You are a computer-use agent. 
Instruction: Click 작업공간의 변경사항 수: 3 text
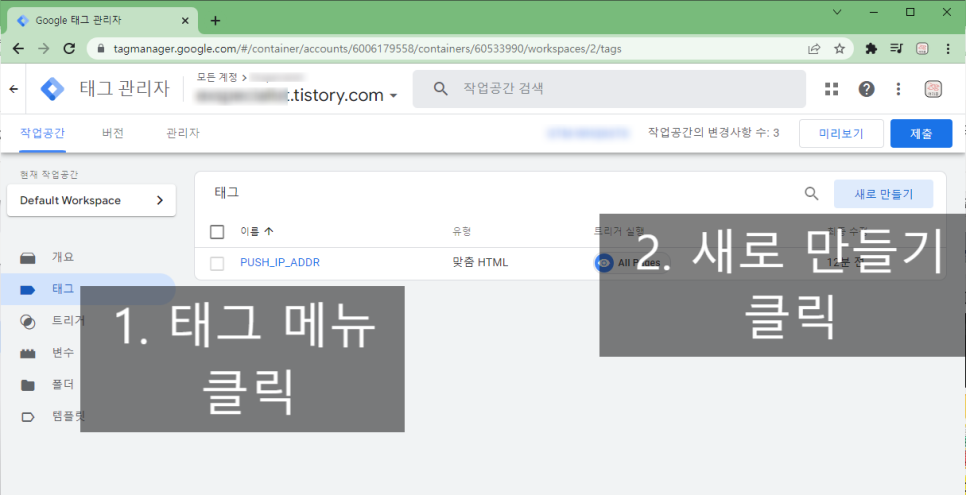point(713,132)
